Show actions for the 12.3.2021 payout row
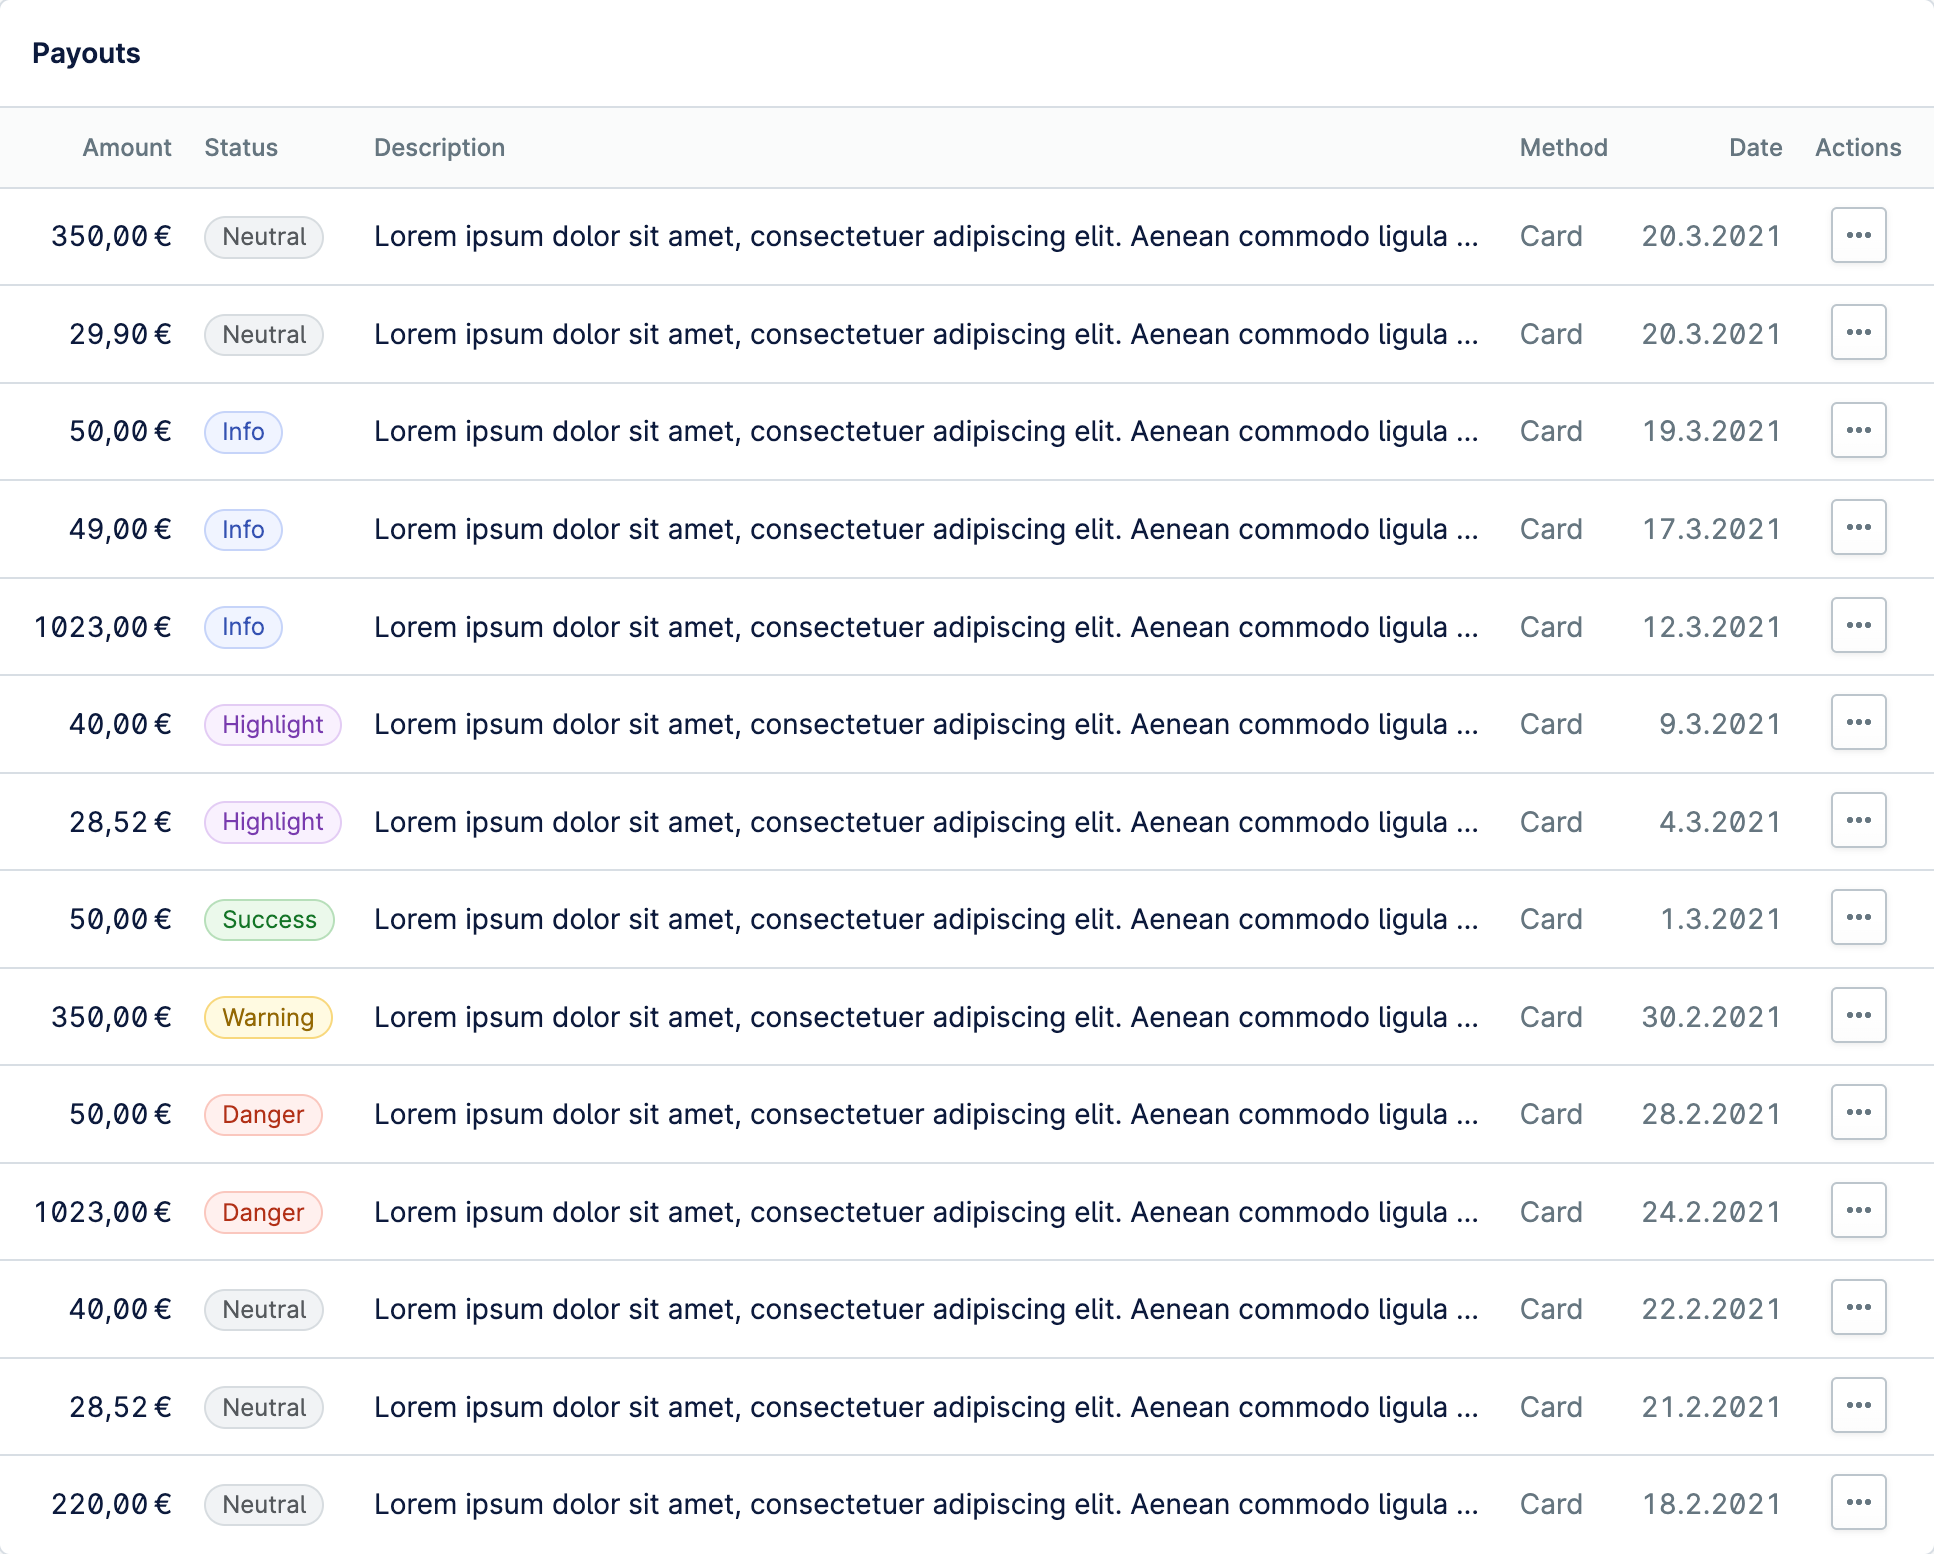Image resolution: width=1934 pixels, height=1554 pixels. coord(1858,625)
